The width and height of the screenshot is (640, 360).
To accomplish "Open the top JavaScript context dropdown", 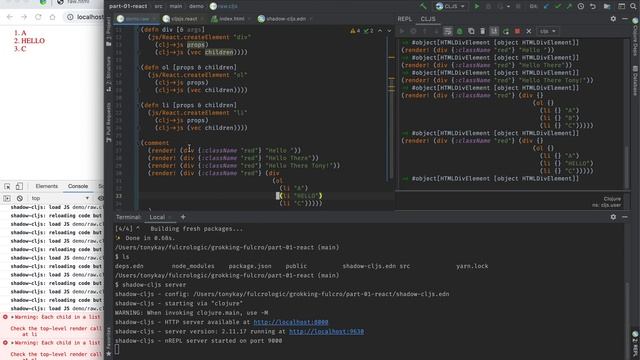I will pyautogui.click(x=60, y=198).
